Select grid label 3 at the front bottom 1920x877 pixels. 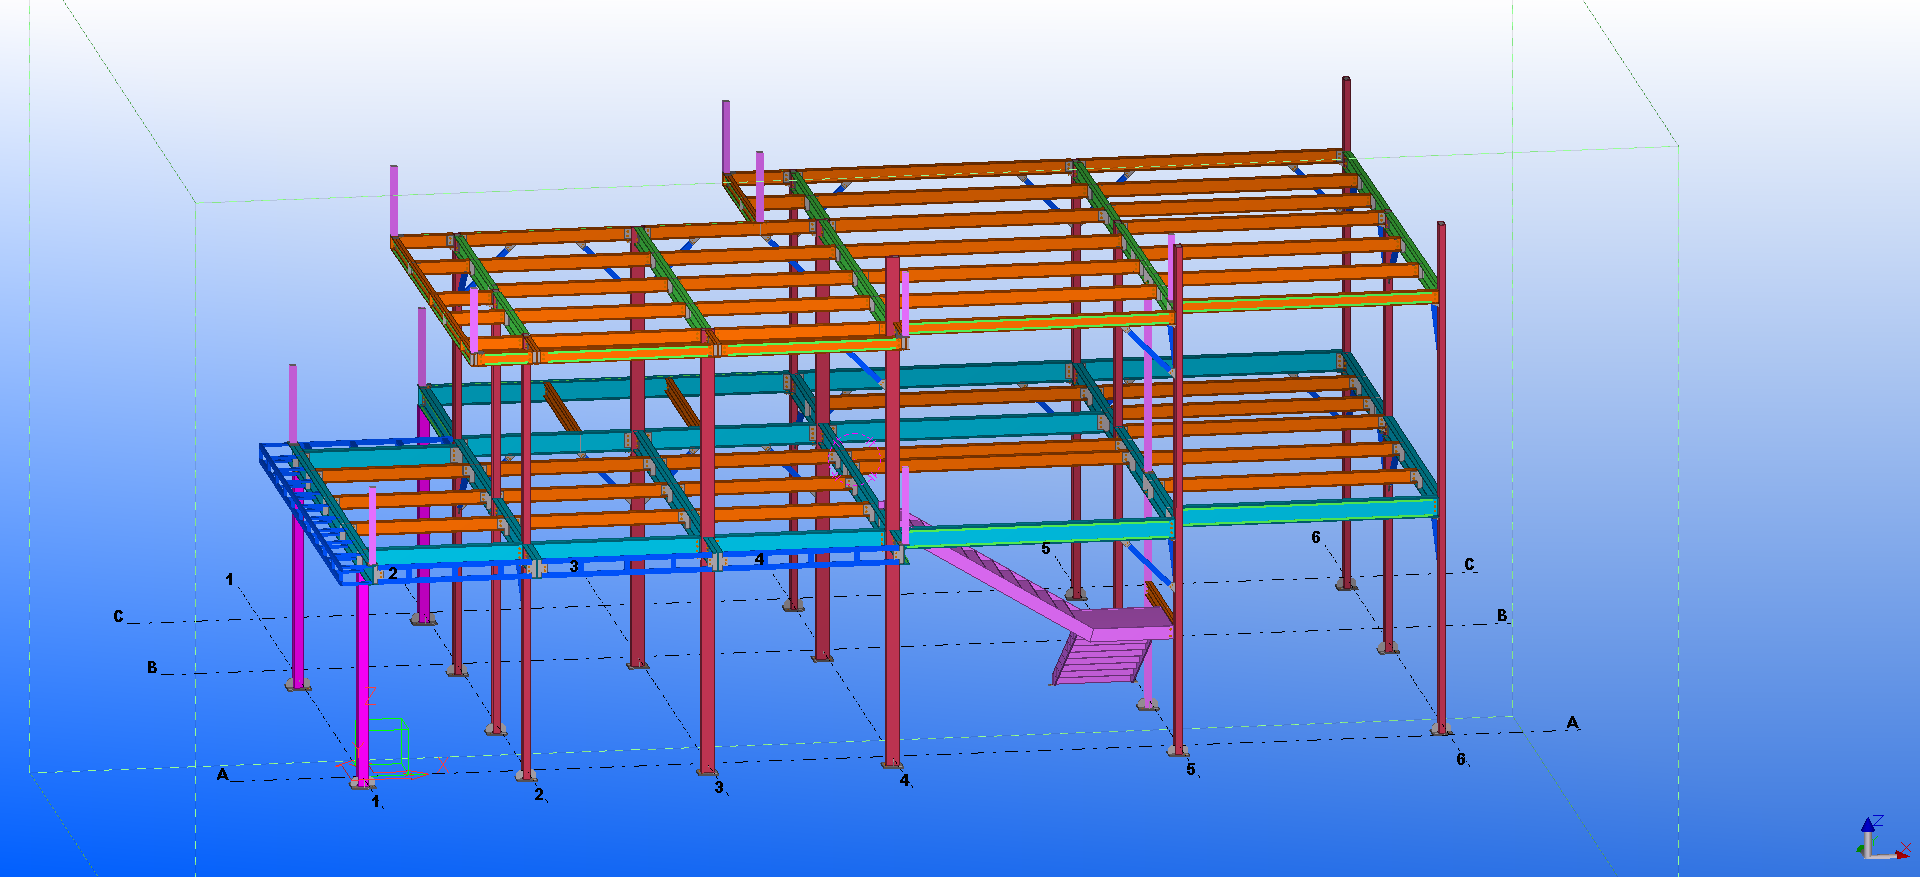(718, 787)
